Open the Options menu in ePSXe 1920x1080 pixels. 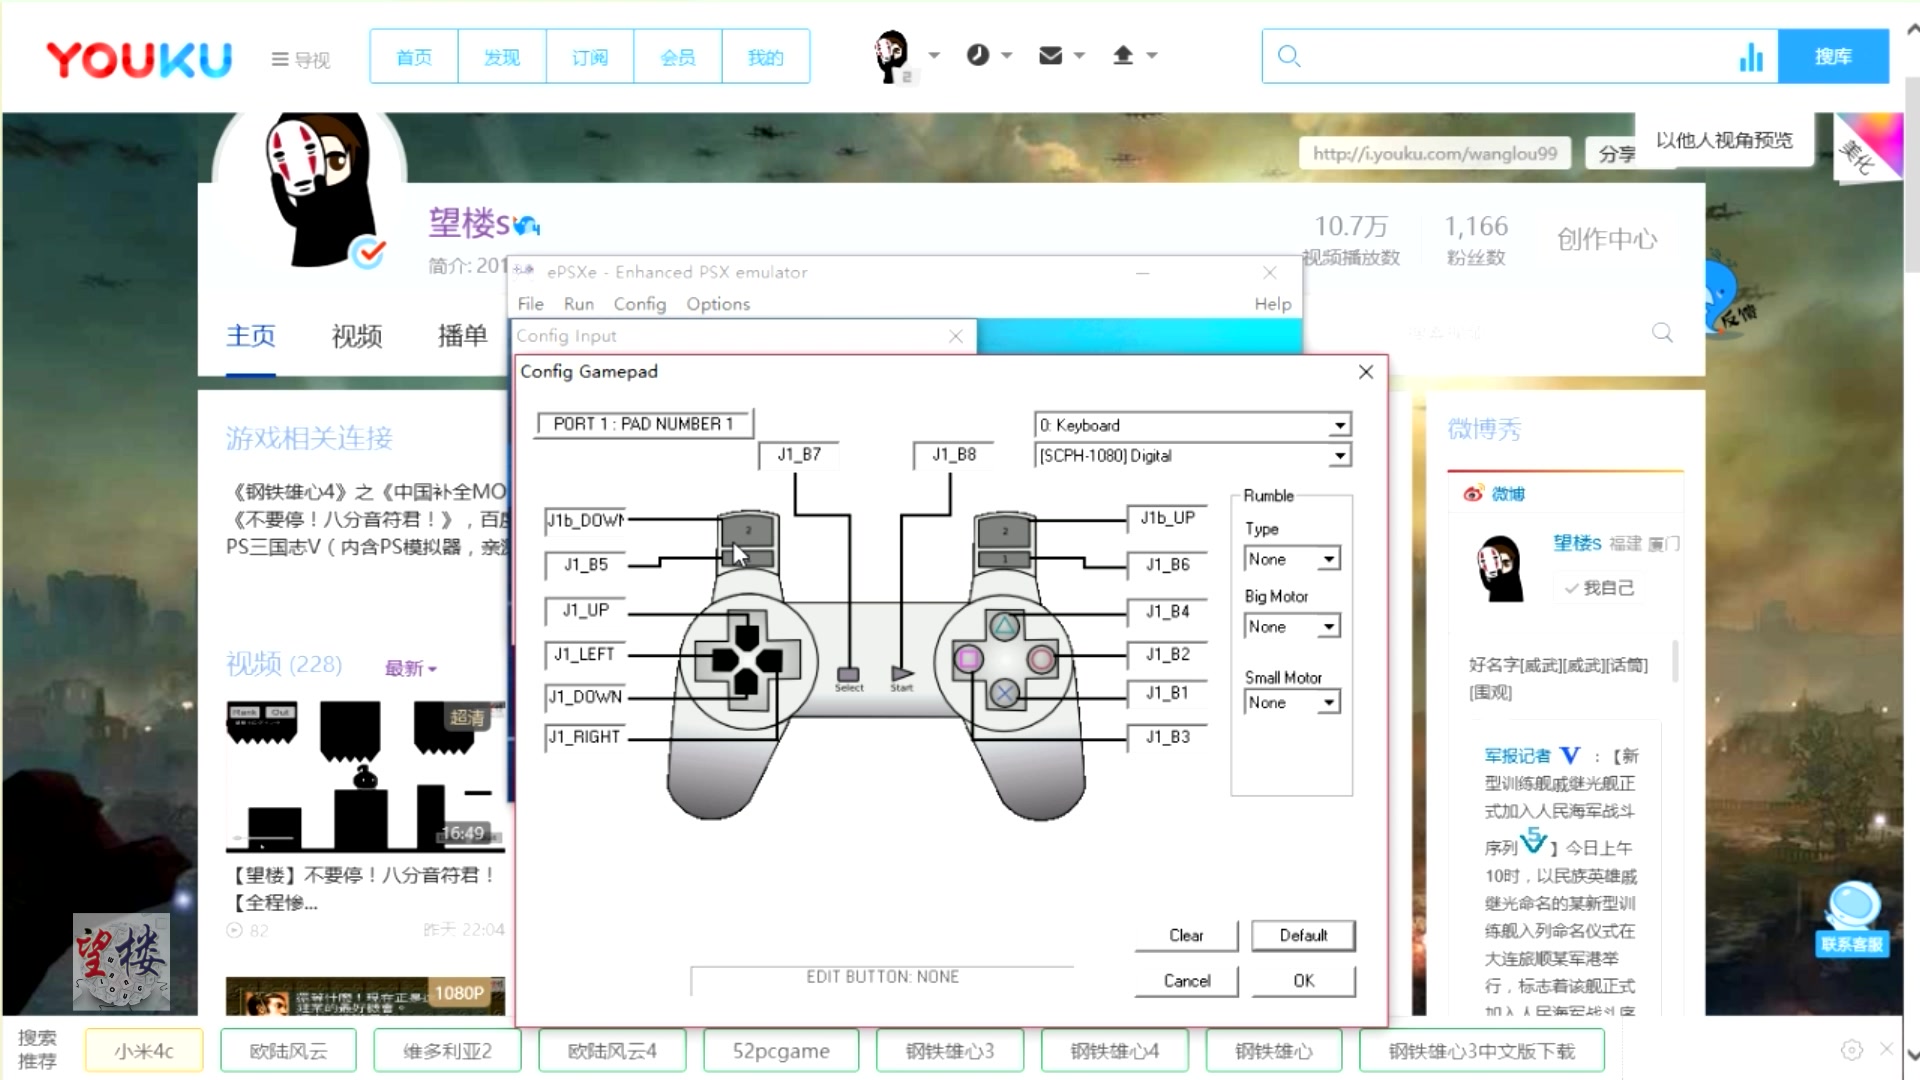pyautogui.click(x=718, y=304)
